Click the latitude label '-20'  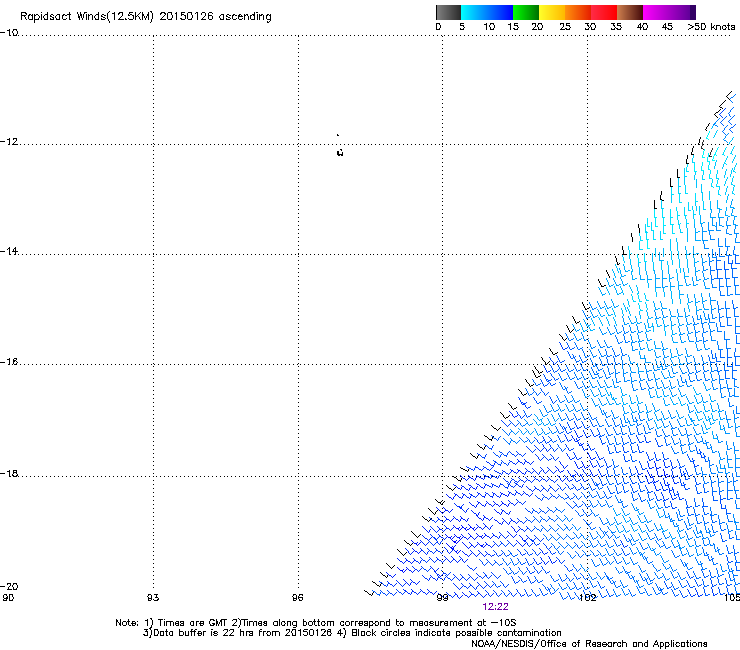coord(9,586)
